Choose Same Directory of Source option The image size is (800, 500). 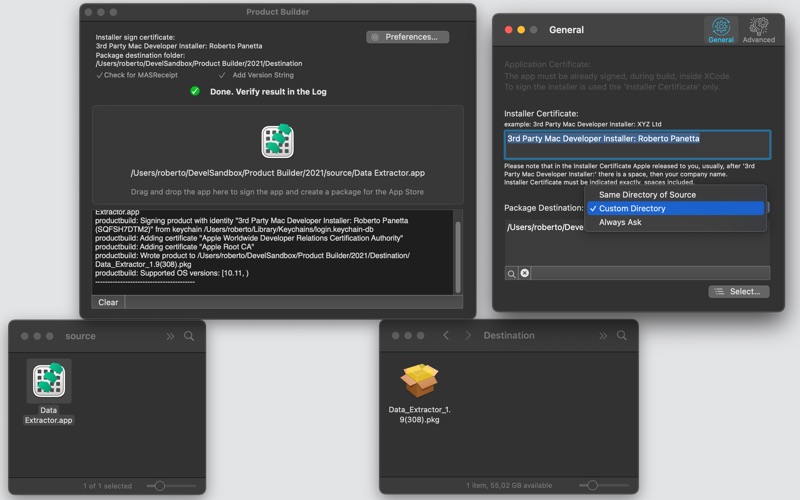(x=676, y=194)
